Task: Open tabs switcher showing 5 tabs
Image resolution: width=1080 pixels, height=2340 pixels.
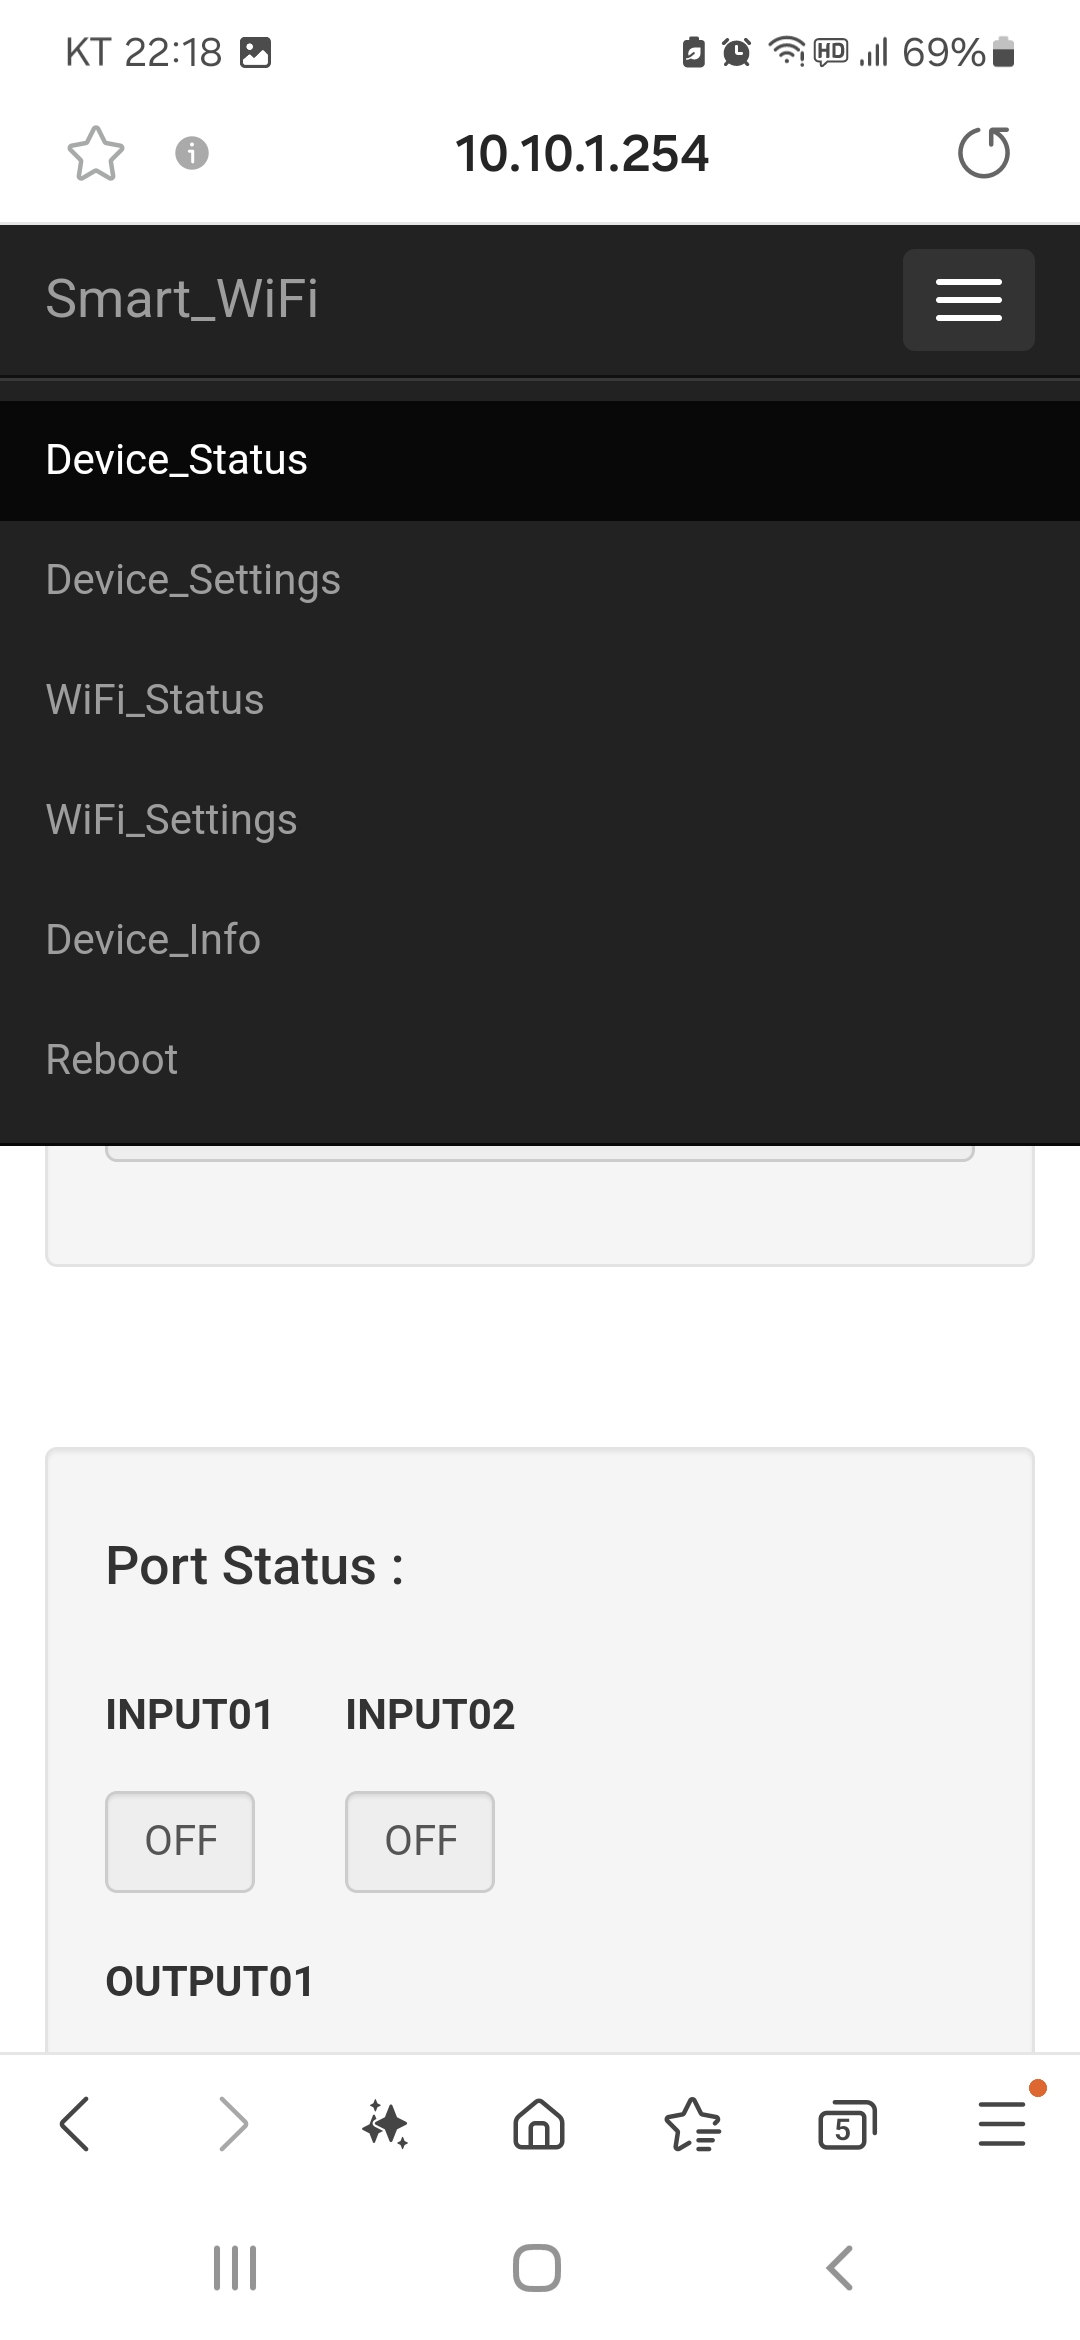Action: (x=847, y=2124)
